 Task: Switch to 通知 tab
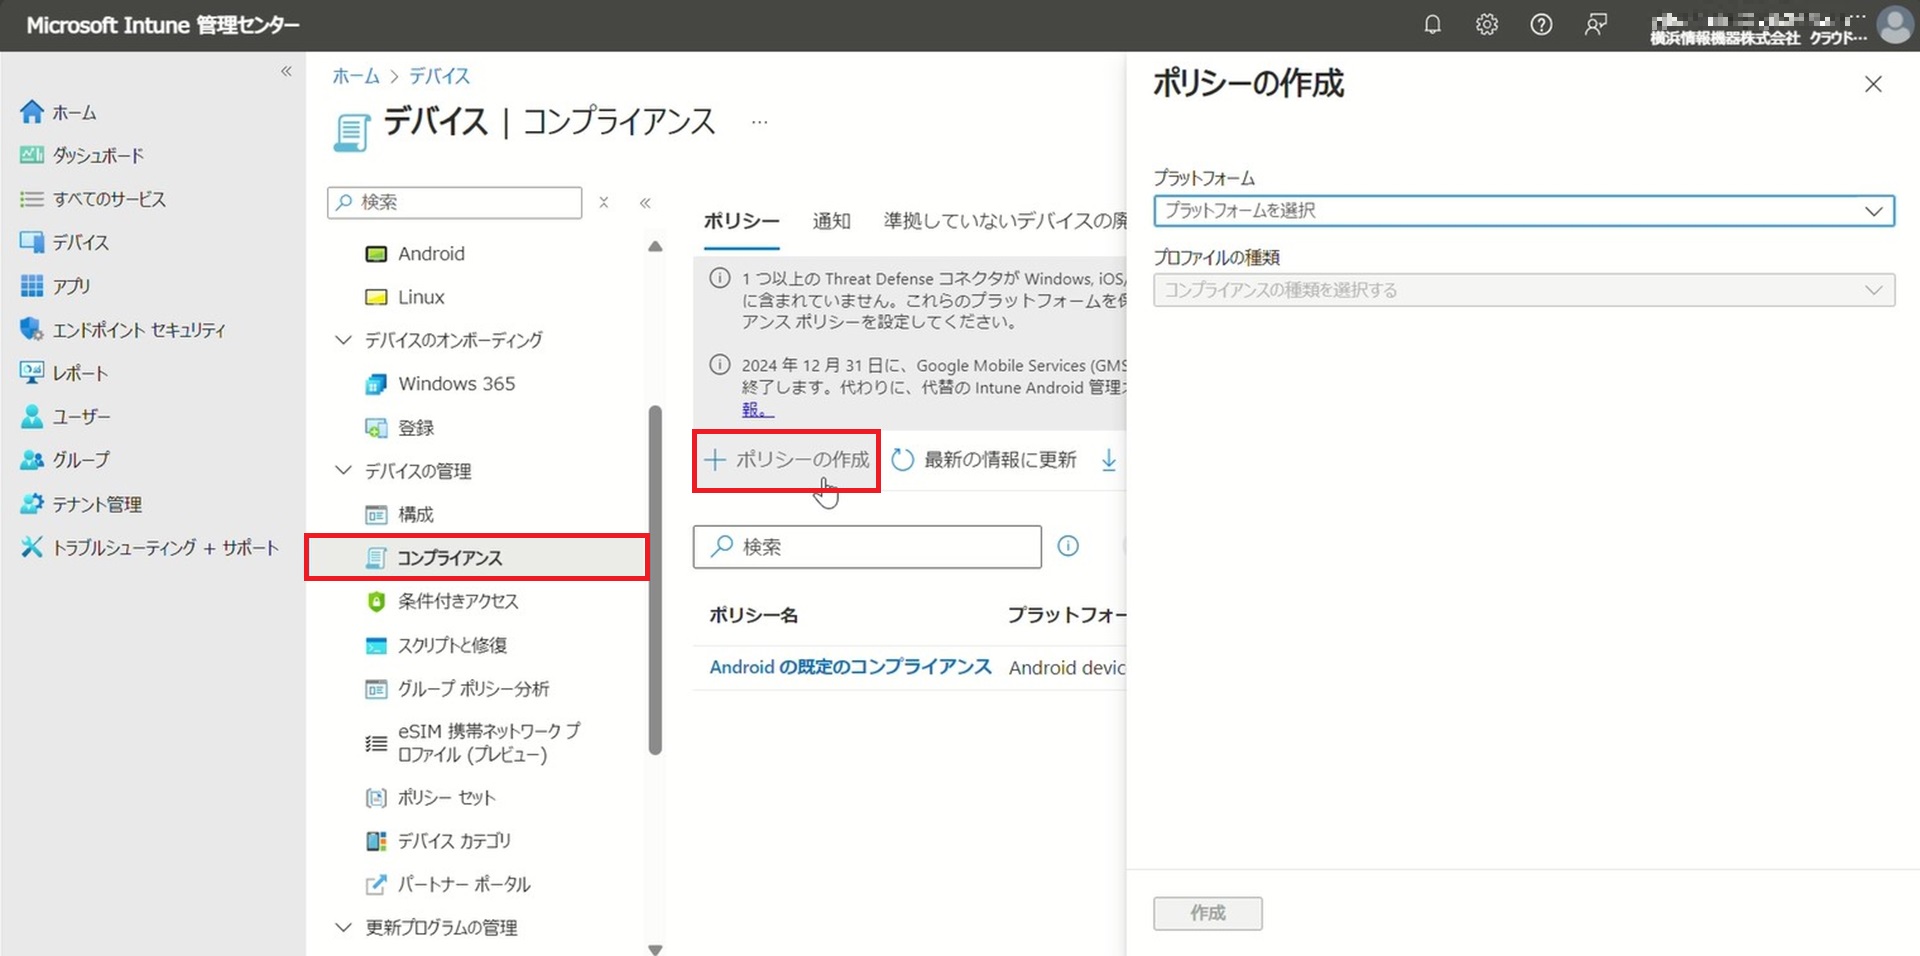click(x=831, y=221)
